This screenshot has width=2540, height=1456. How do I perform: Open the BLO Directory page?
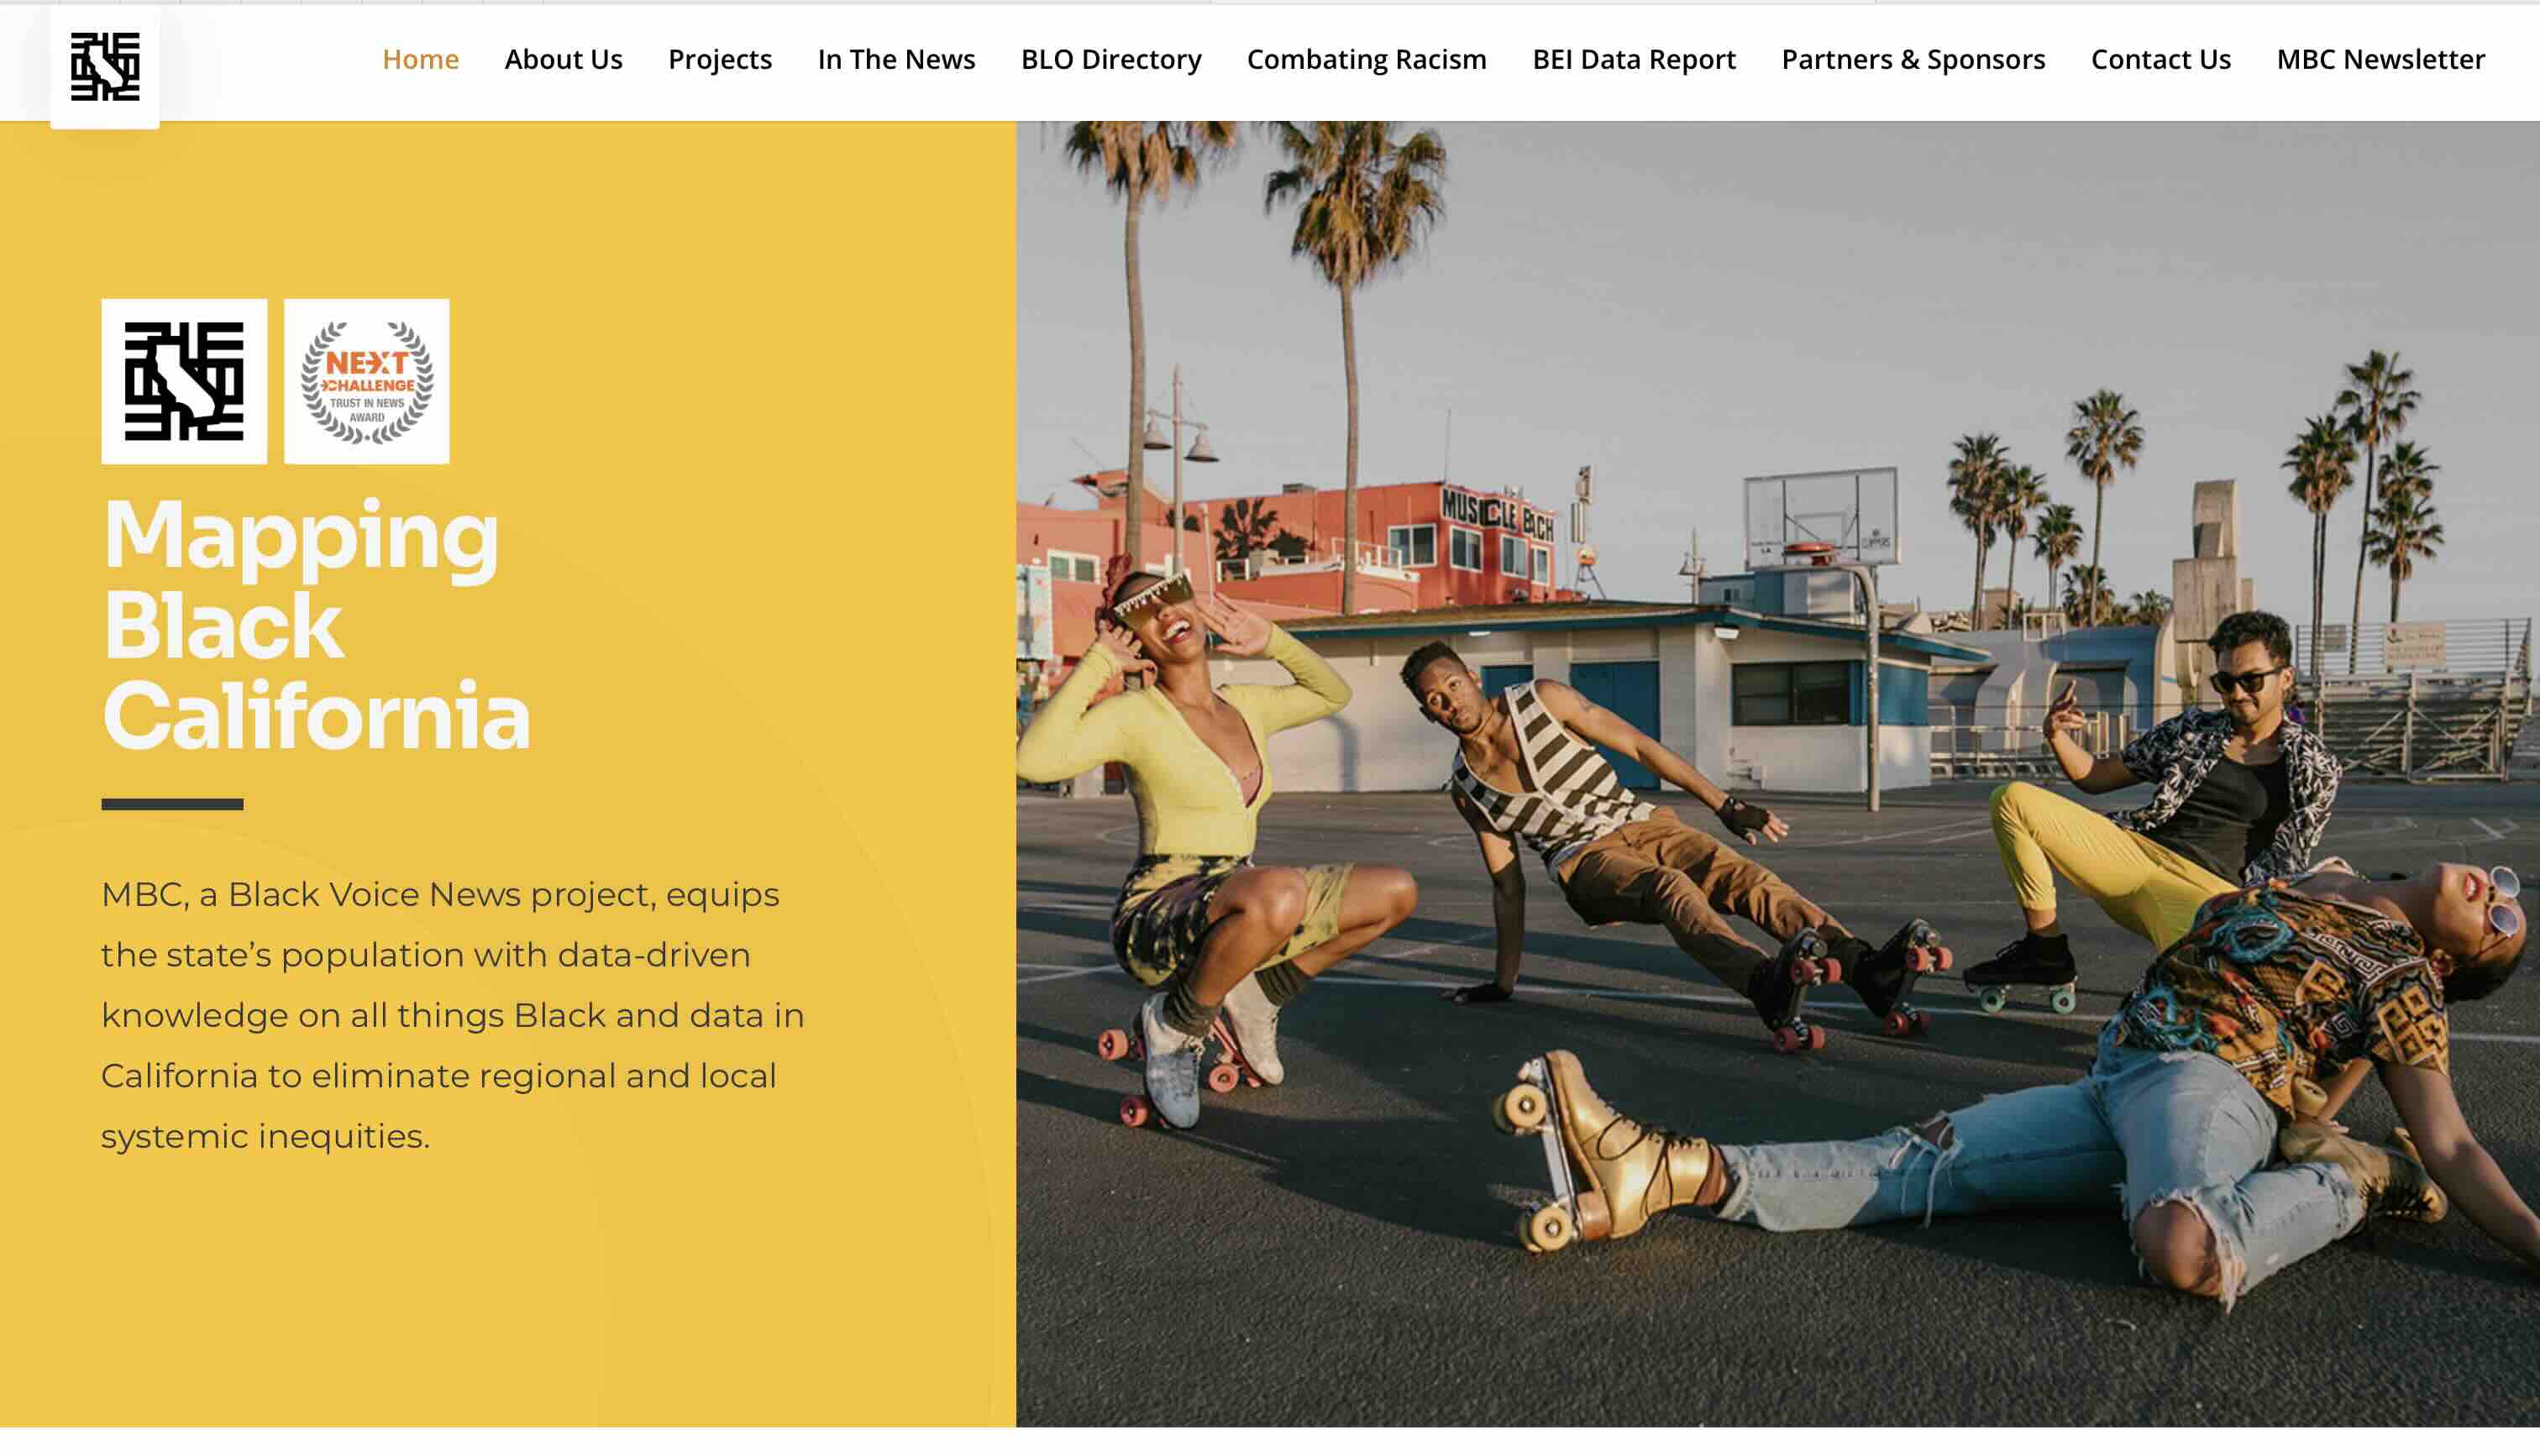pos(1111,59)
